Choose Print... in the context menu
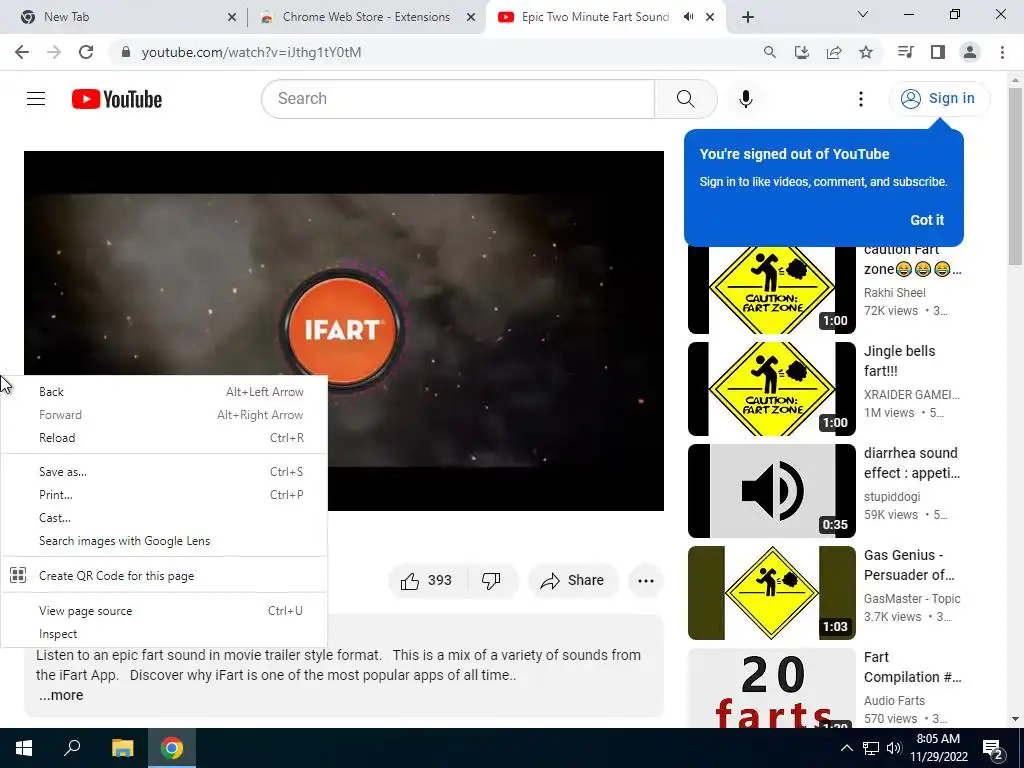The image size is (1024, 768). 164,495
